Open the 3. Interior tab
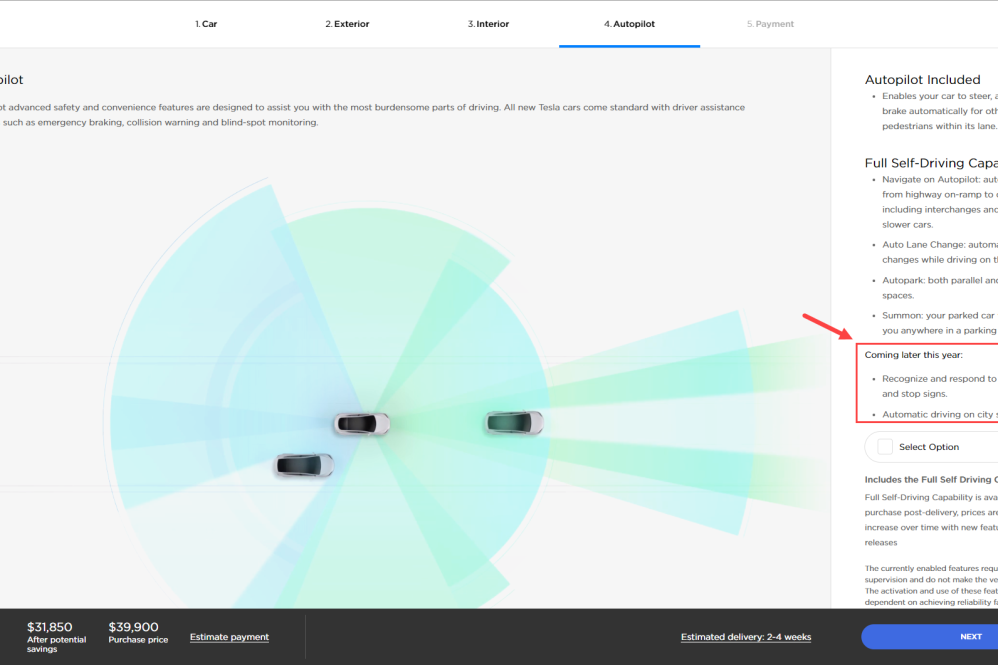The height and width of the screenshot is (665, 998). pyautogui.click(x=488, y=24)
